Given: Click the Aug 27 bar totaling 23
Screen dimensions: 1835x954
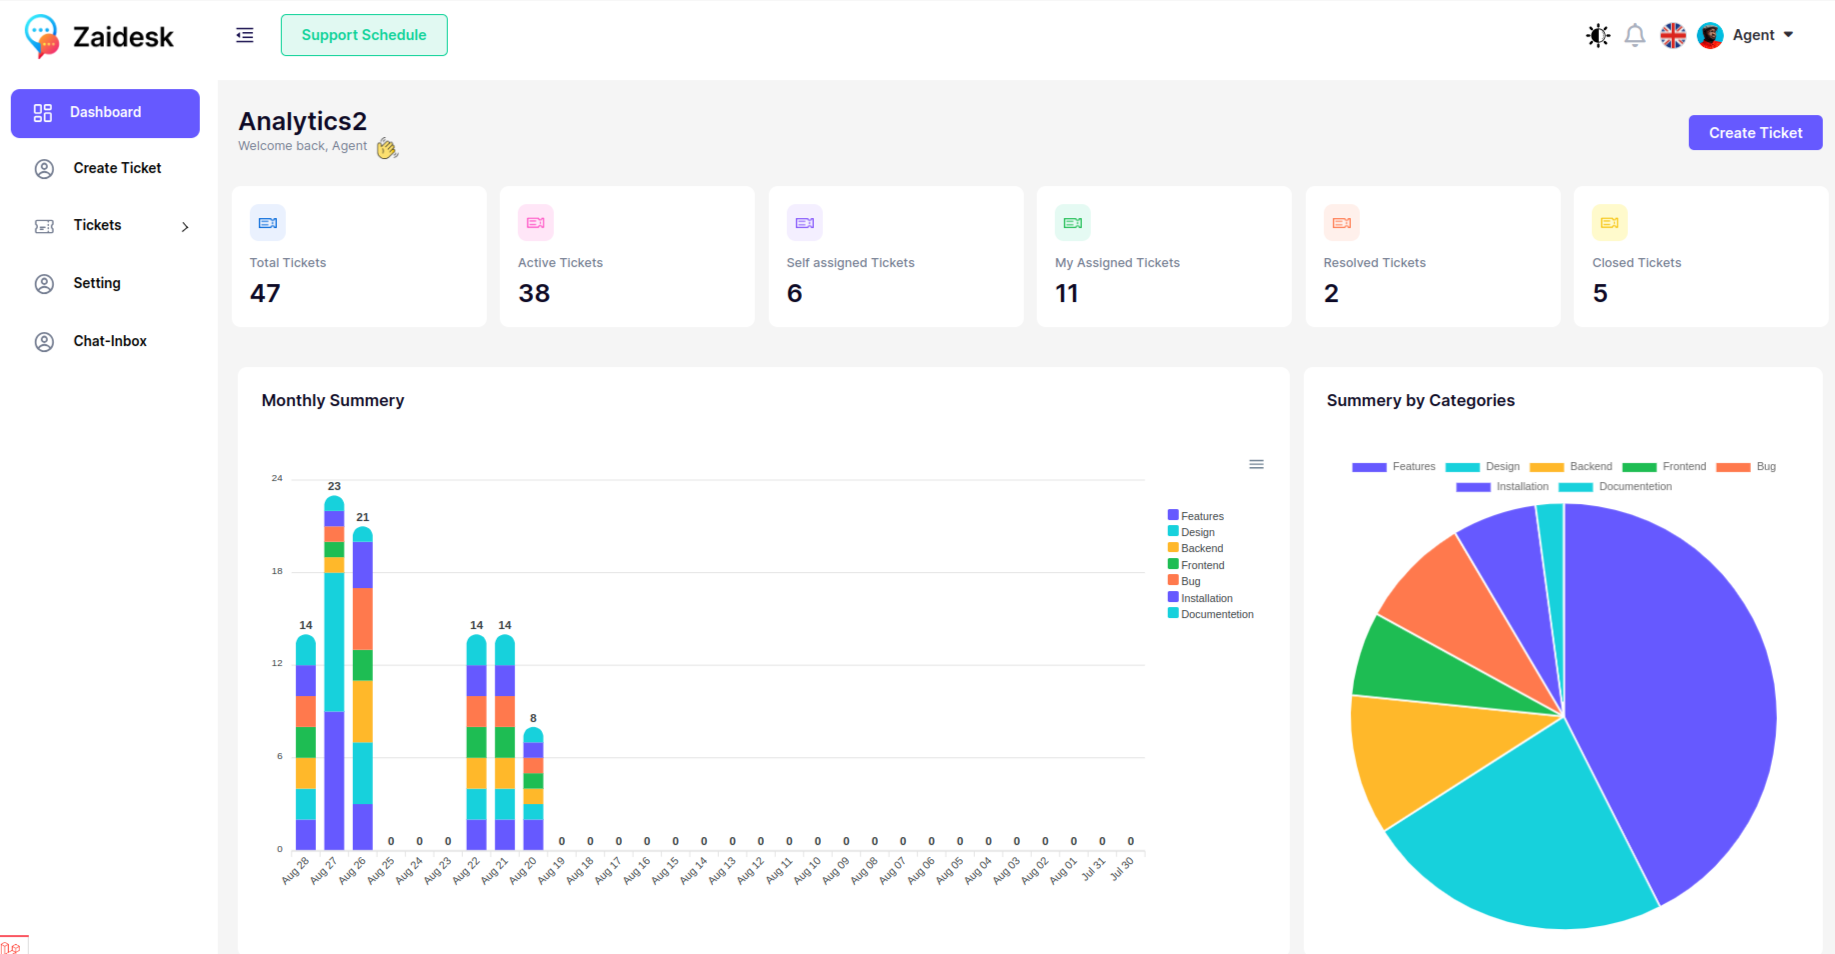Looking at the screenshot, I should pos(334,673).
